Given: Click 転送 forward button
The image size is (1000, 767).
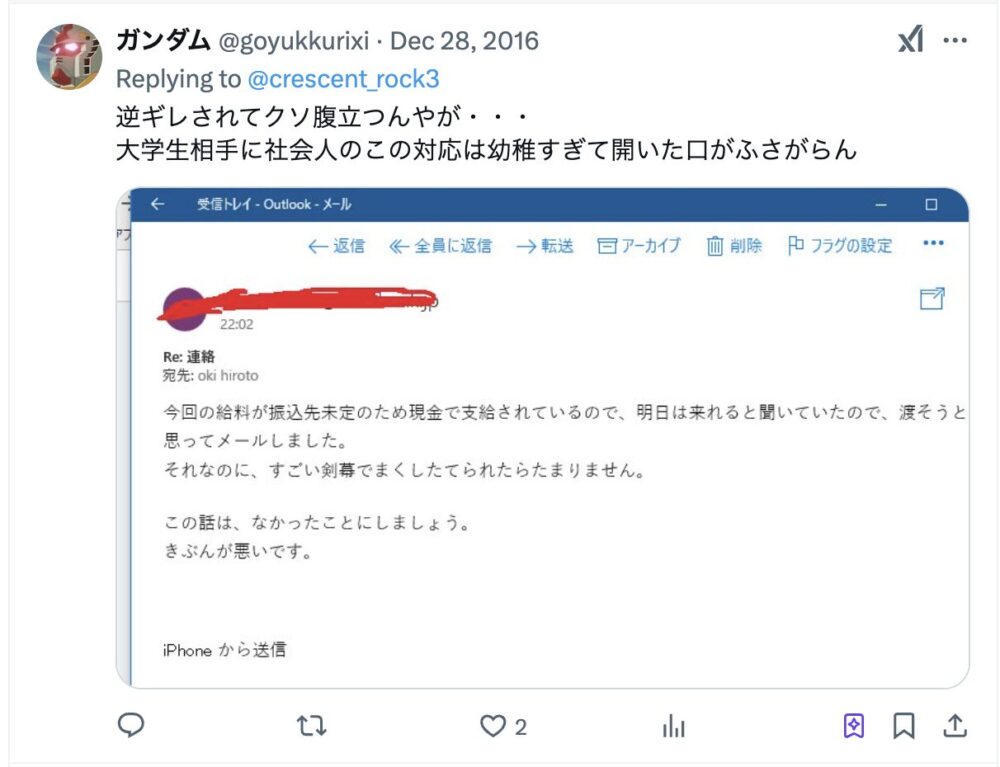Looking at the screenshot, I should [545, 245].
